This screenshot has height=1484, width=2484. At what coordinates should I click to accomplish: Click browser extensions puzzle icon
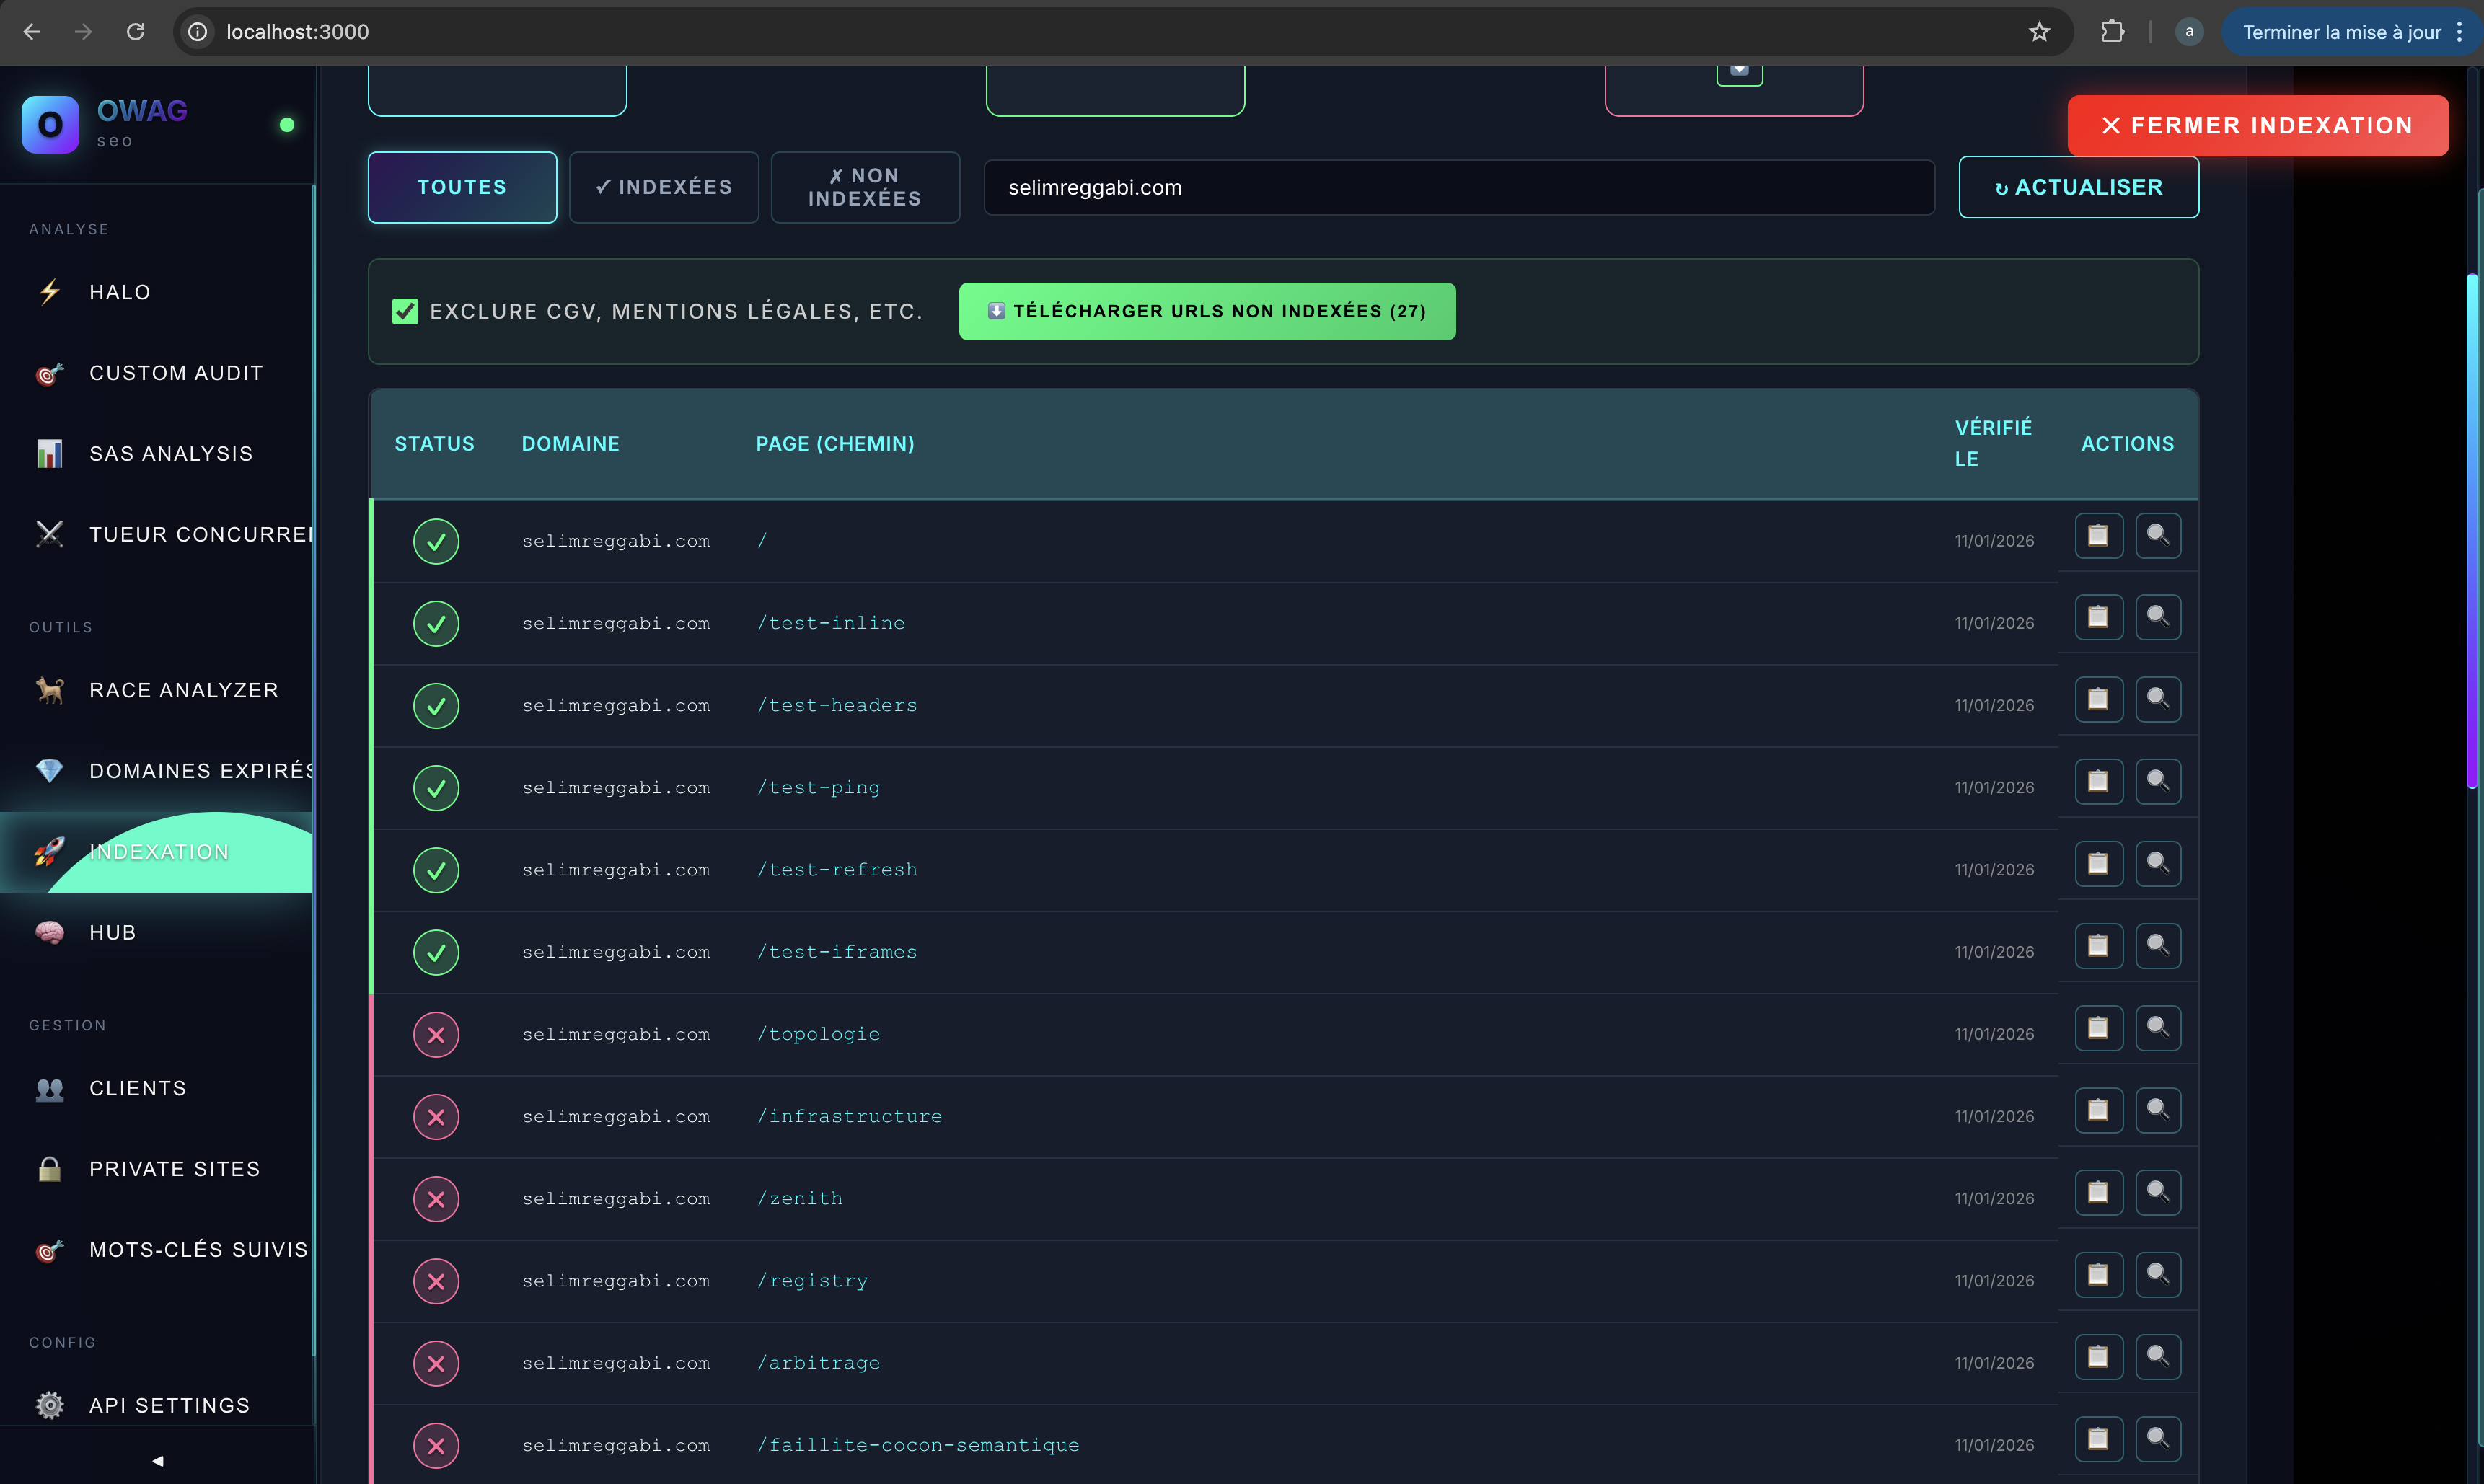(x=2112, y=32)
